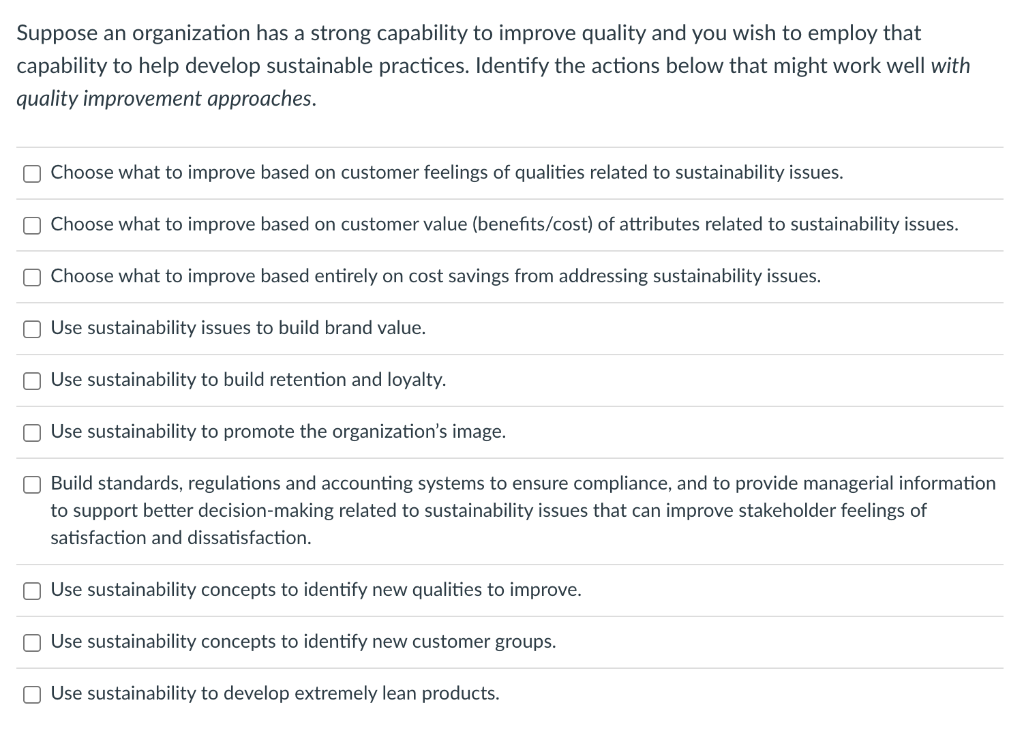Check the promote organization's image option
Screen dimensions: 1024x735
click(x=31, y=432)
